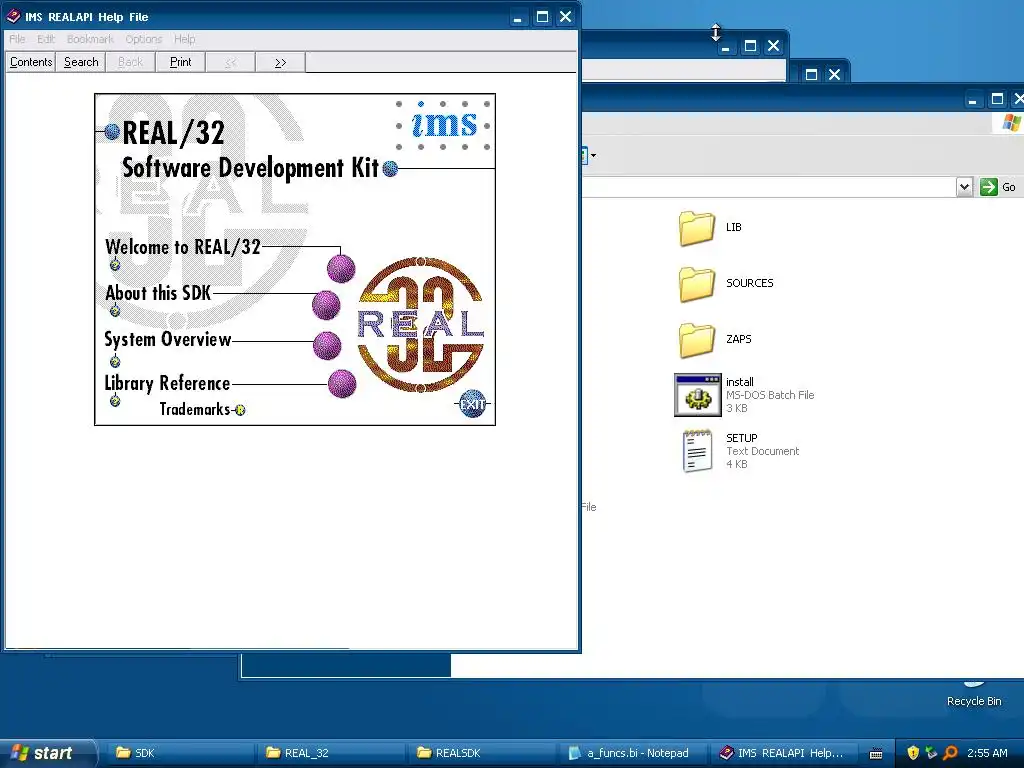Click small globe bullet under Welcome to REAL/32

click(x=115, y=264)
